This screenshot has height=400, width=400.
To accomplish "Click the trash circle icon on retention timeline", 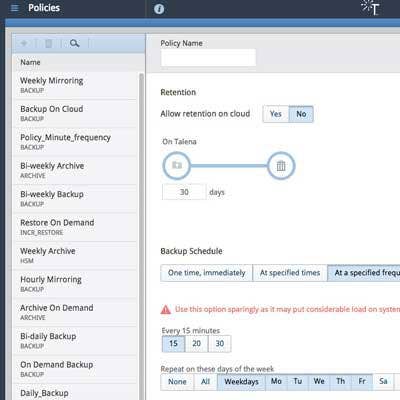I will [281, 165].
